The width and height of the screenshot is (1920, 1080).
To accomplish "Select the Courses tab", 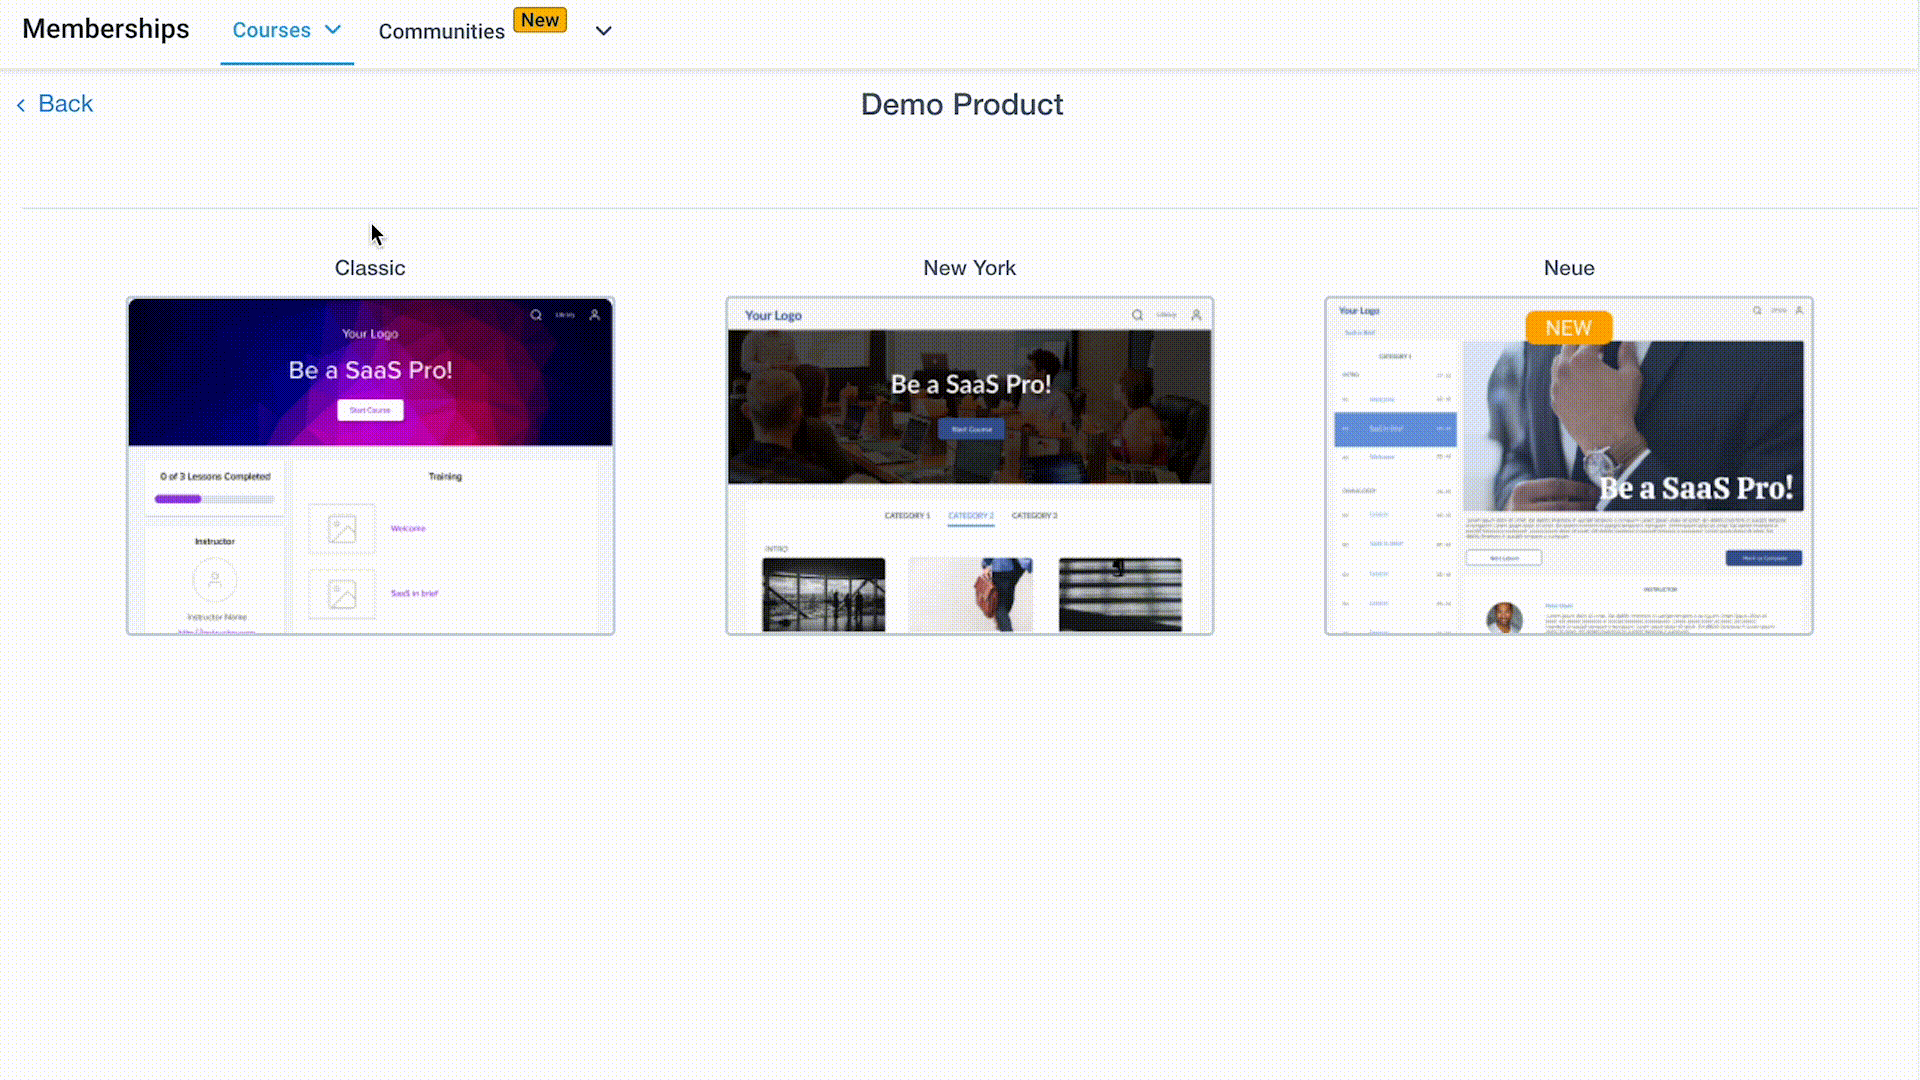I will (x=271, y=30).
